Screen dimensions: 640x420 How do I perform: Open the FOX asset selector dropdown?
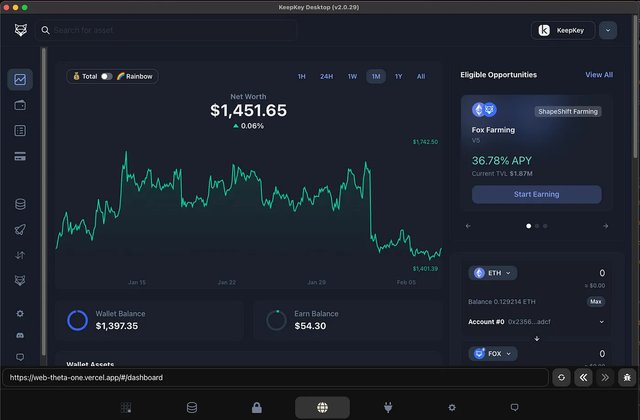pyautogui.click(x=493, y=353)
